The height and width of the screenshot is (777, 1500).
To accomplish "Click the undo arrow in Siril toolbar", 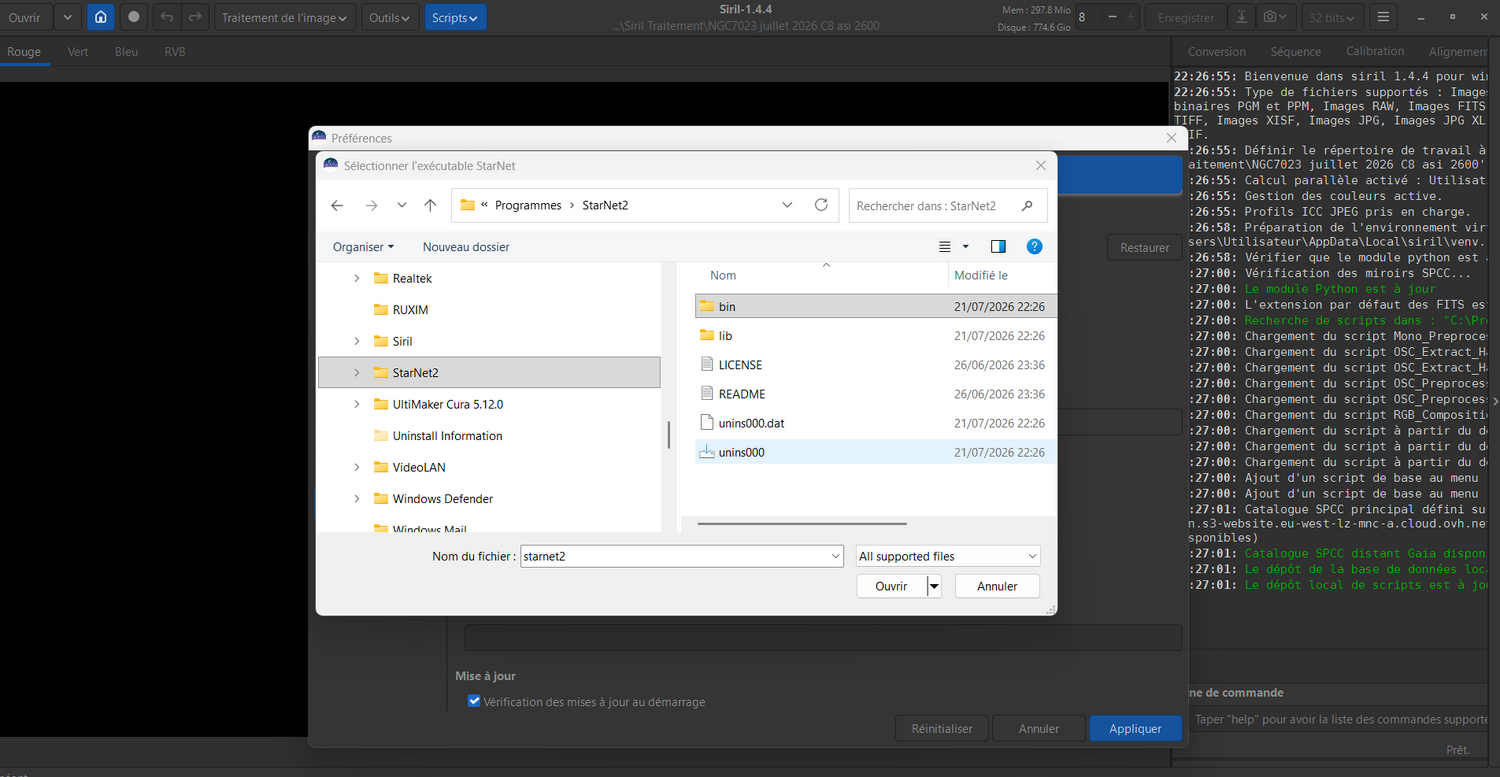I will pyautogui.click(x=167, y=17).
